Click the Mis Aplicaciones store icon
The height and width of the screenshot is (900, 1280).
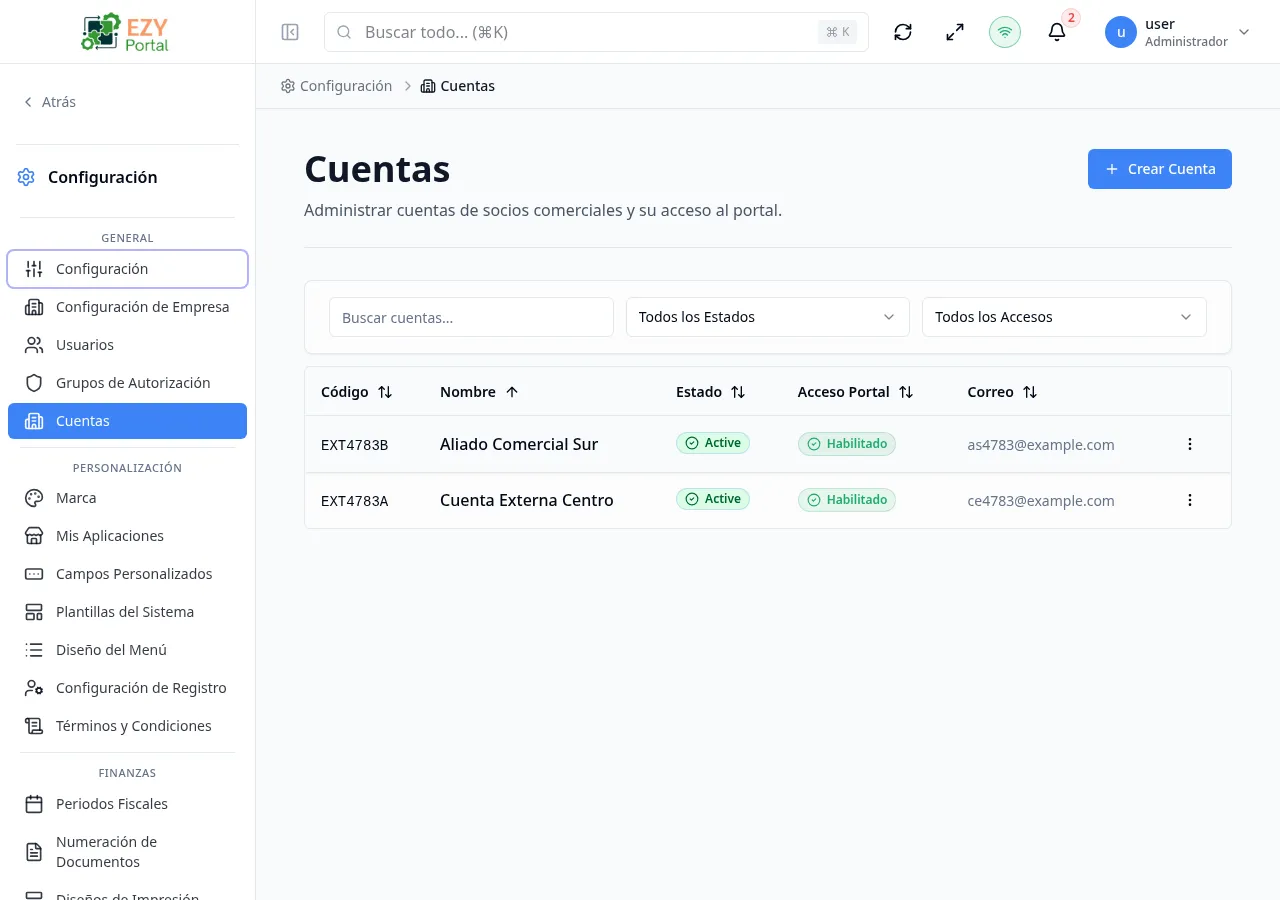[34, 536]
